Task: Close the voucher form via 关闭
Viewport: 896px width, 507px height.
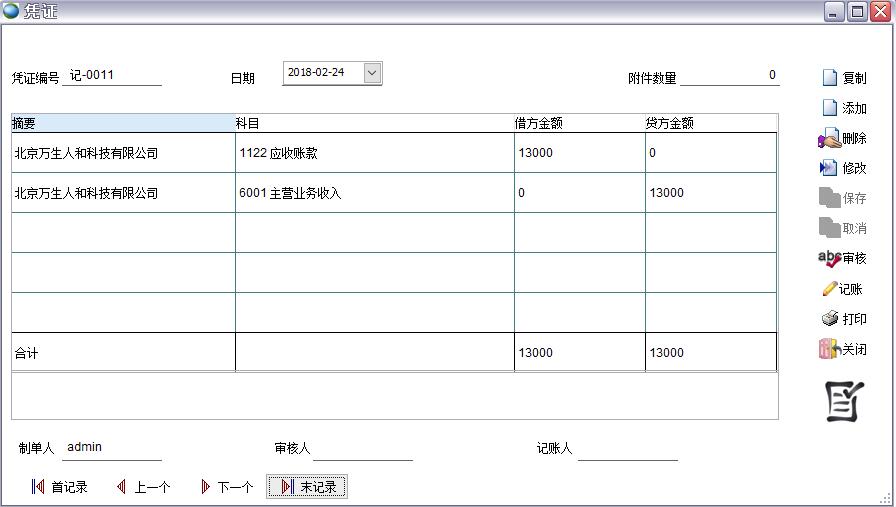Action: (842, 350)
